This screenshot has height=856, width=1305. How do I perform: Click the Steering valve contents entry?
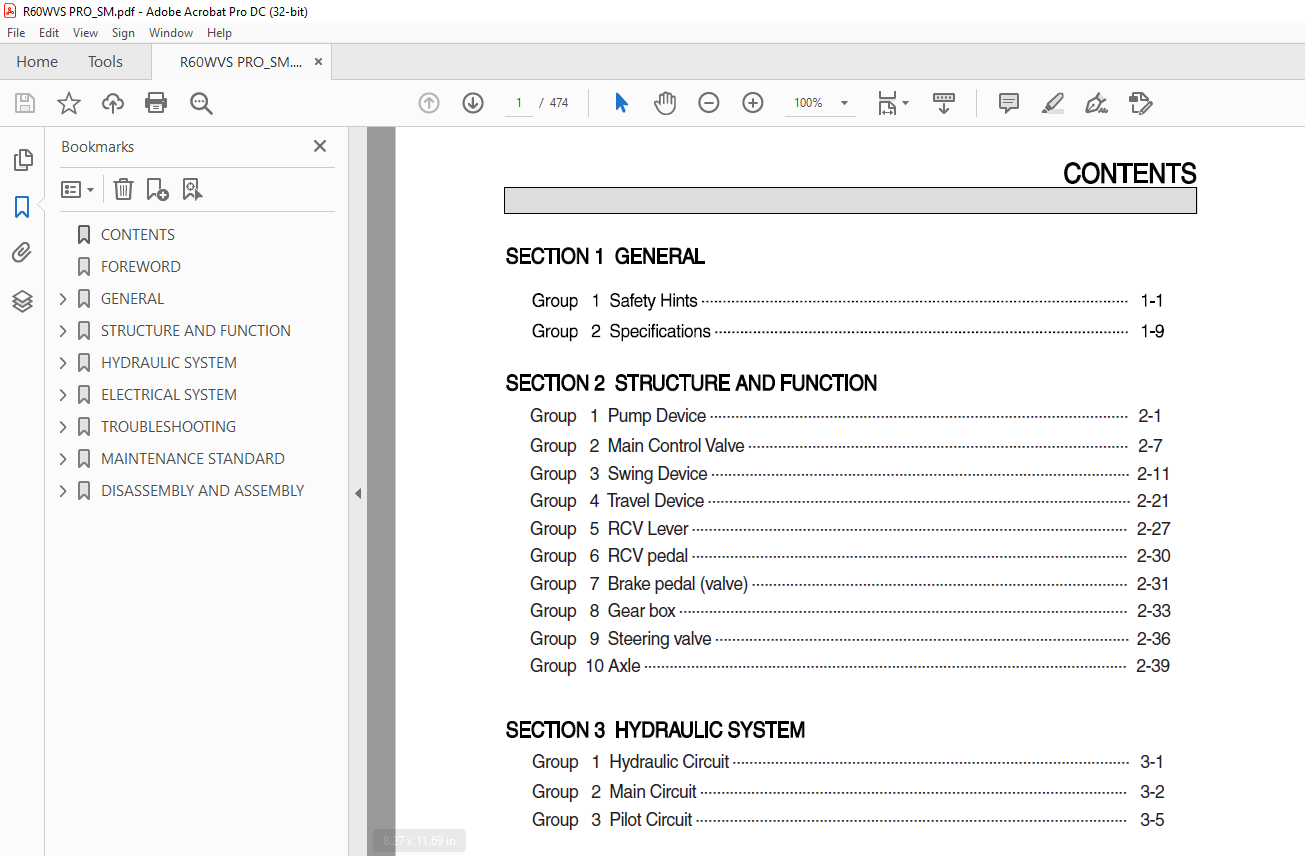(x=849, y=639)
